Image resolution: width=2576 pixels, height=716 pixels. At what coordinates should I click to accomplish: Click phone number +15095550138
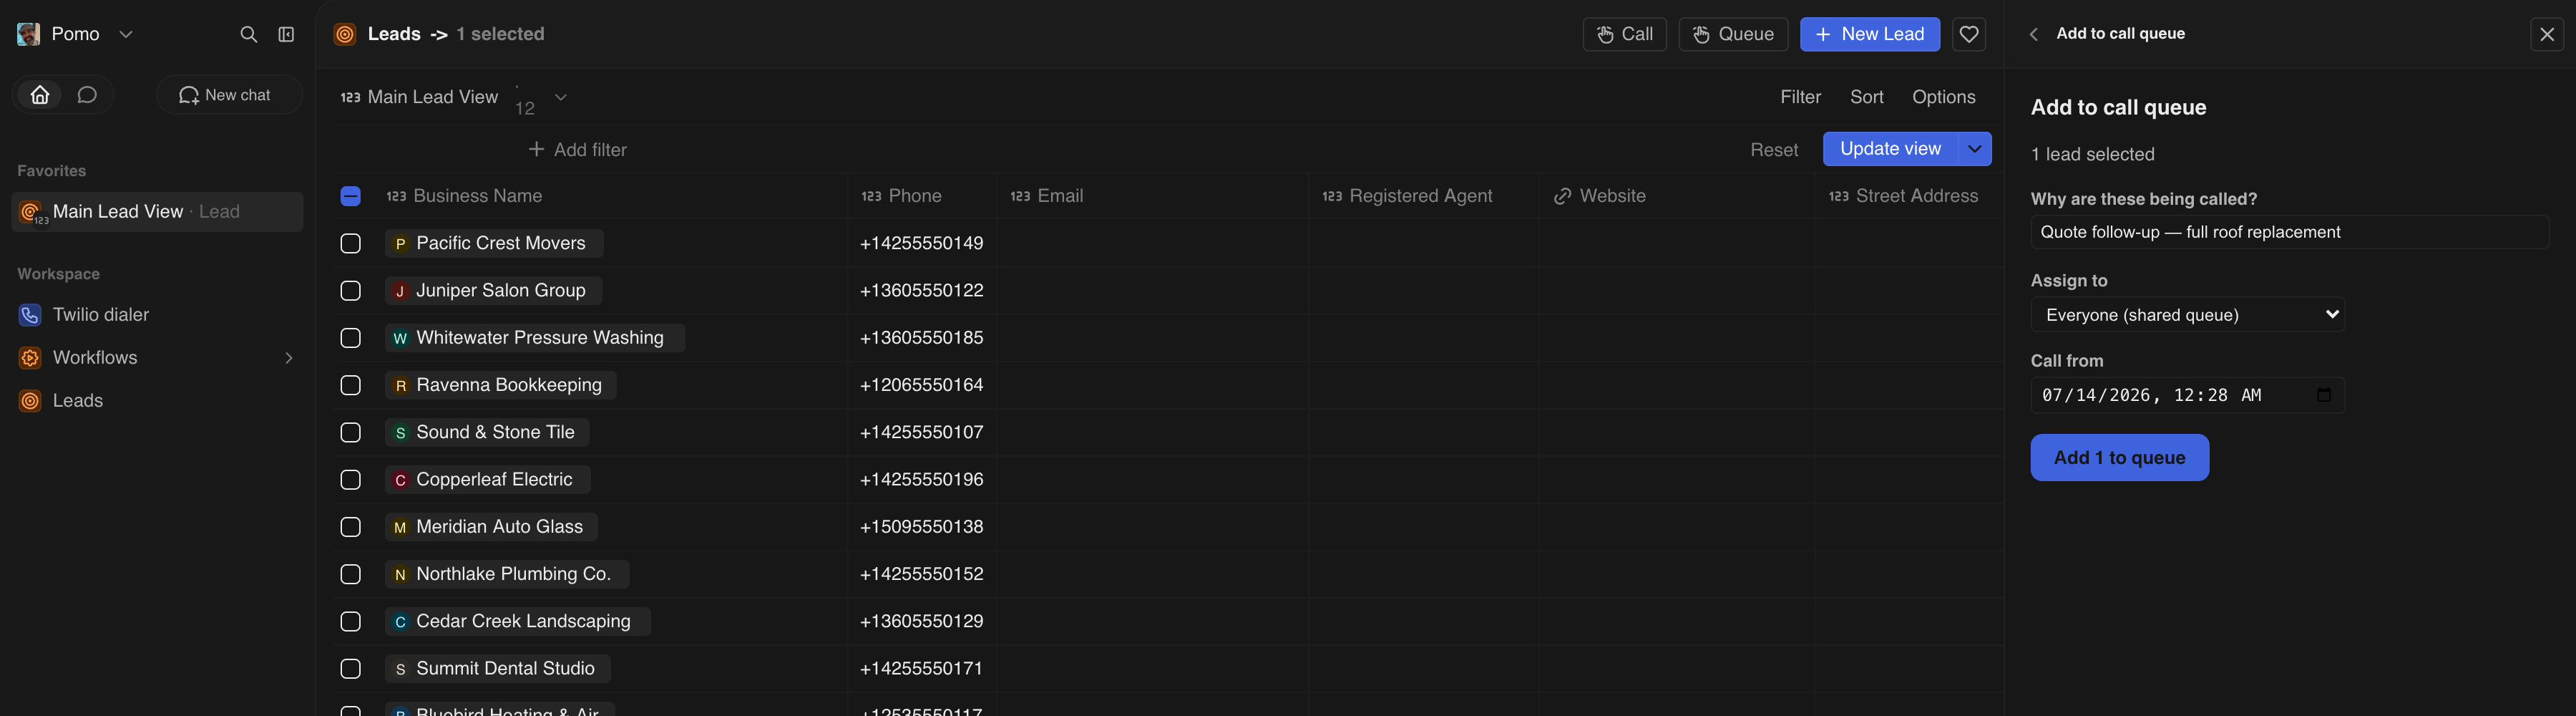(921, 527)
